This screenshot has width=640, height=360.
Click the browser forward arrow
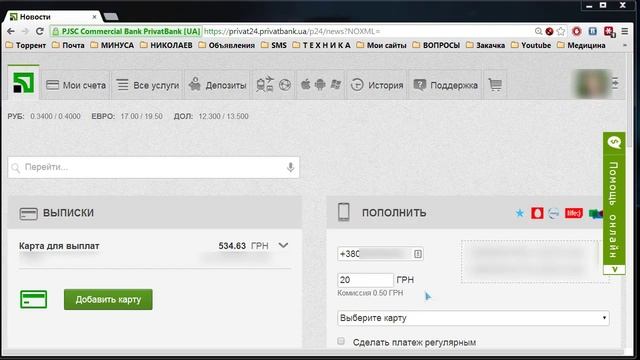click(25, 31)
